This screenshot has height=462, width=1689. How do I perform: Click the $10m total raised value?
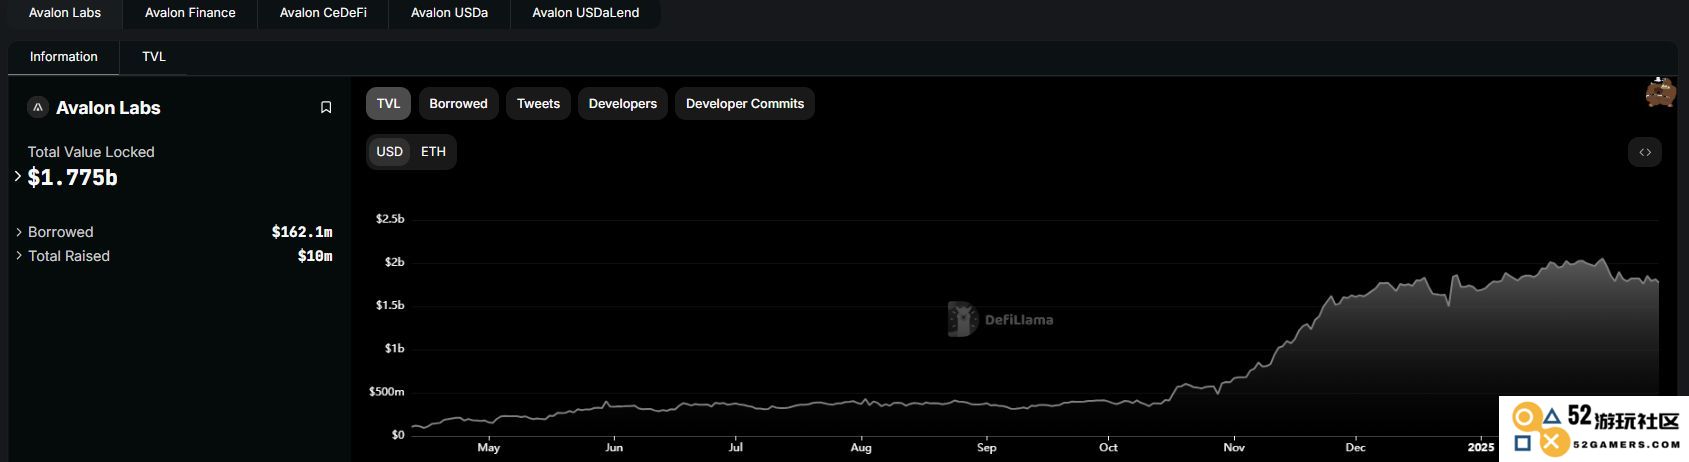pos(315,256)
